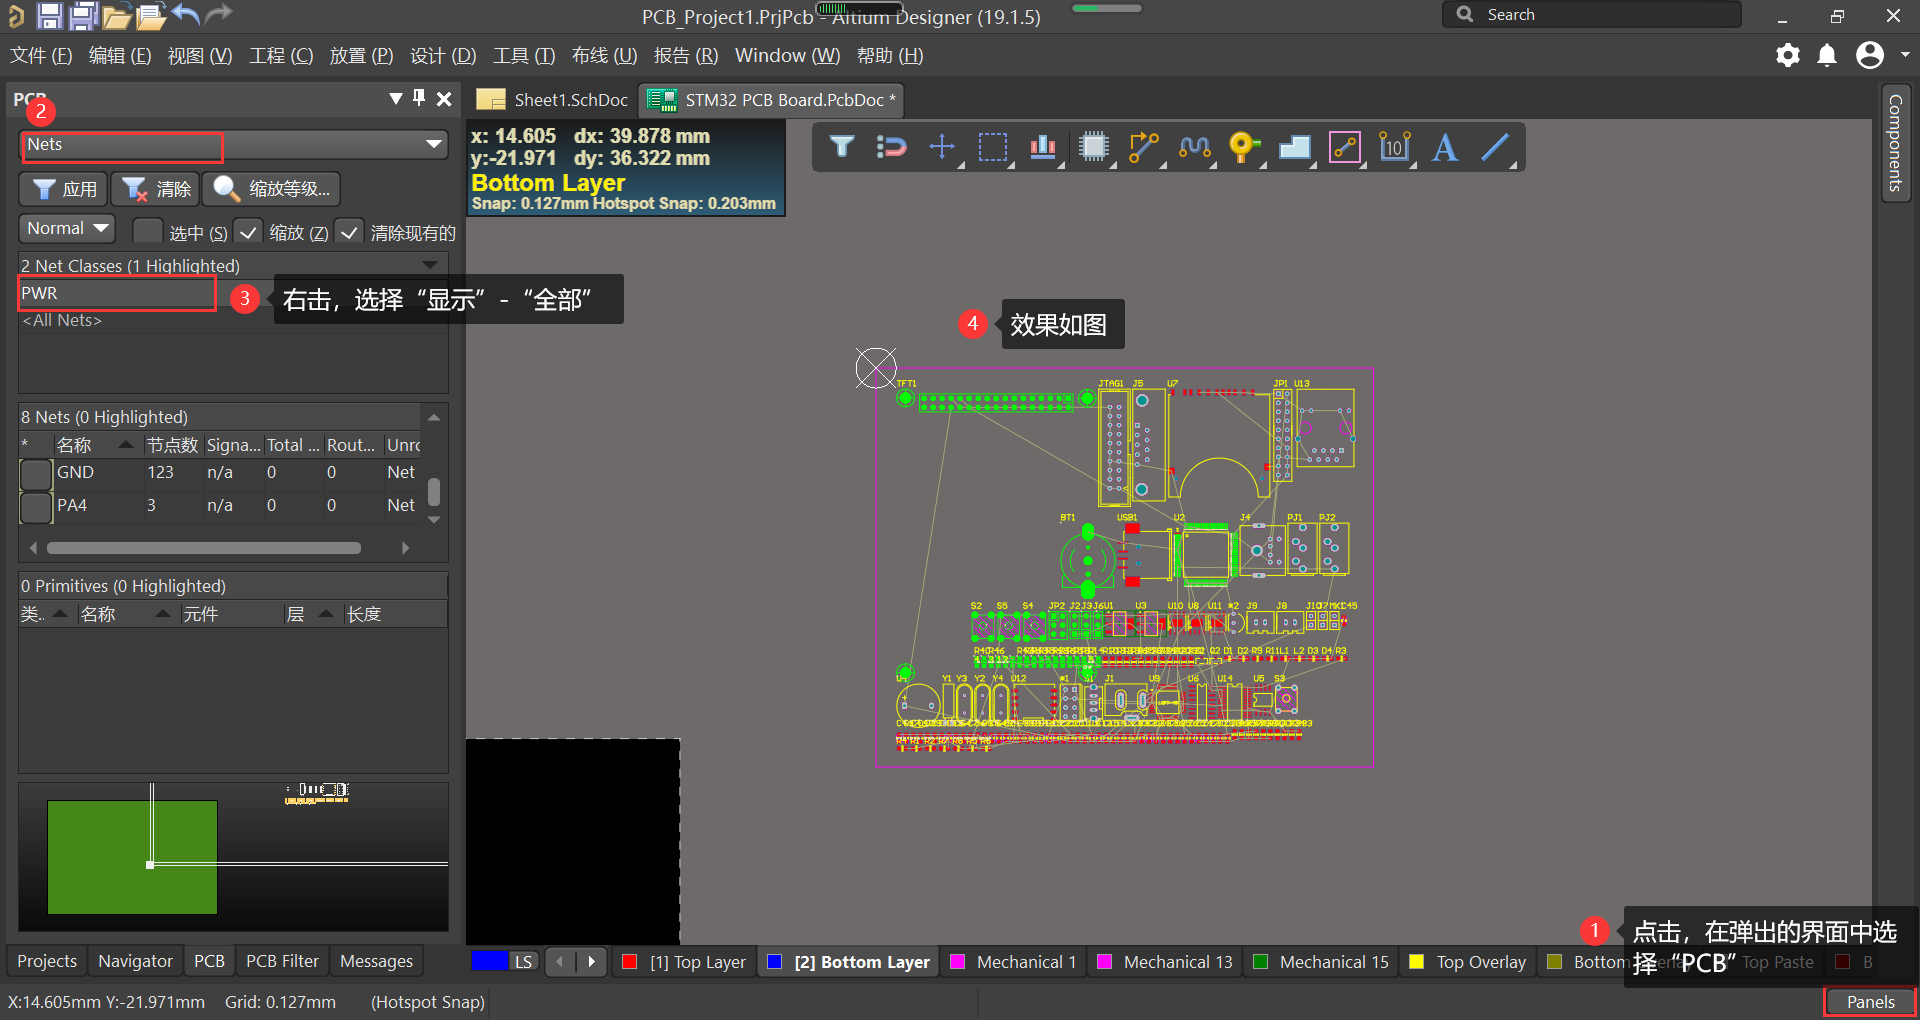Select the Interactive Routing tool
This screenshot has width=1920, height=1020.
click(x=1144, y=147)
